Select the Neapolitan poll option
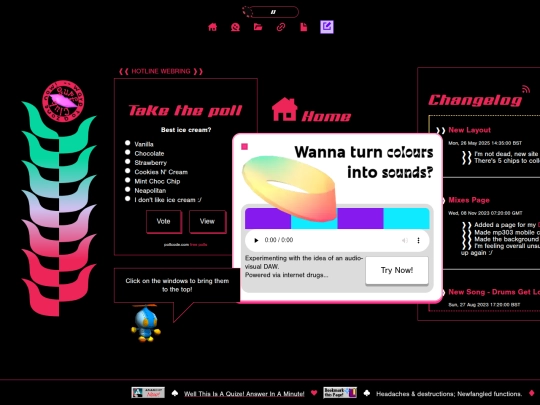The width and height of the screenshot is (540, 405). (x=128, y=189)
